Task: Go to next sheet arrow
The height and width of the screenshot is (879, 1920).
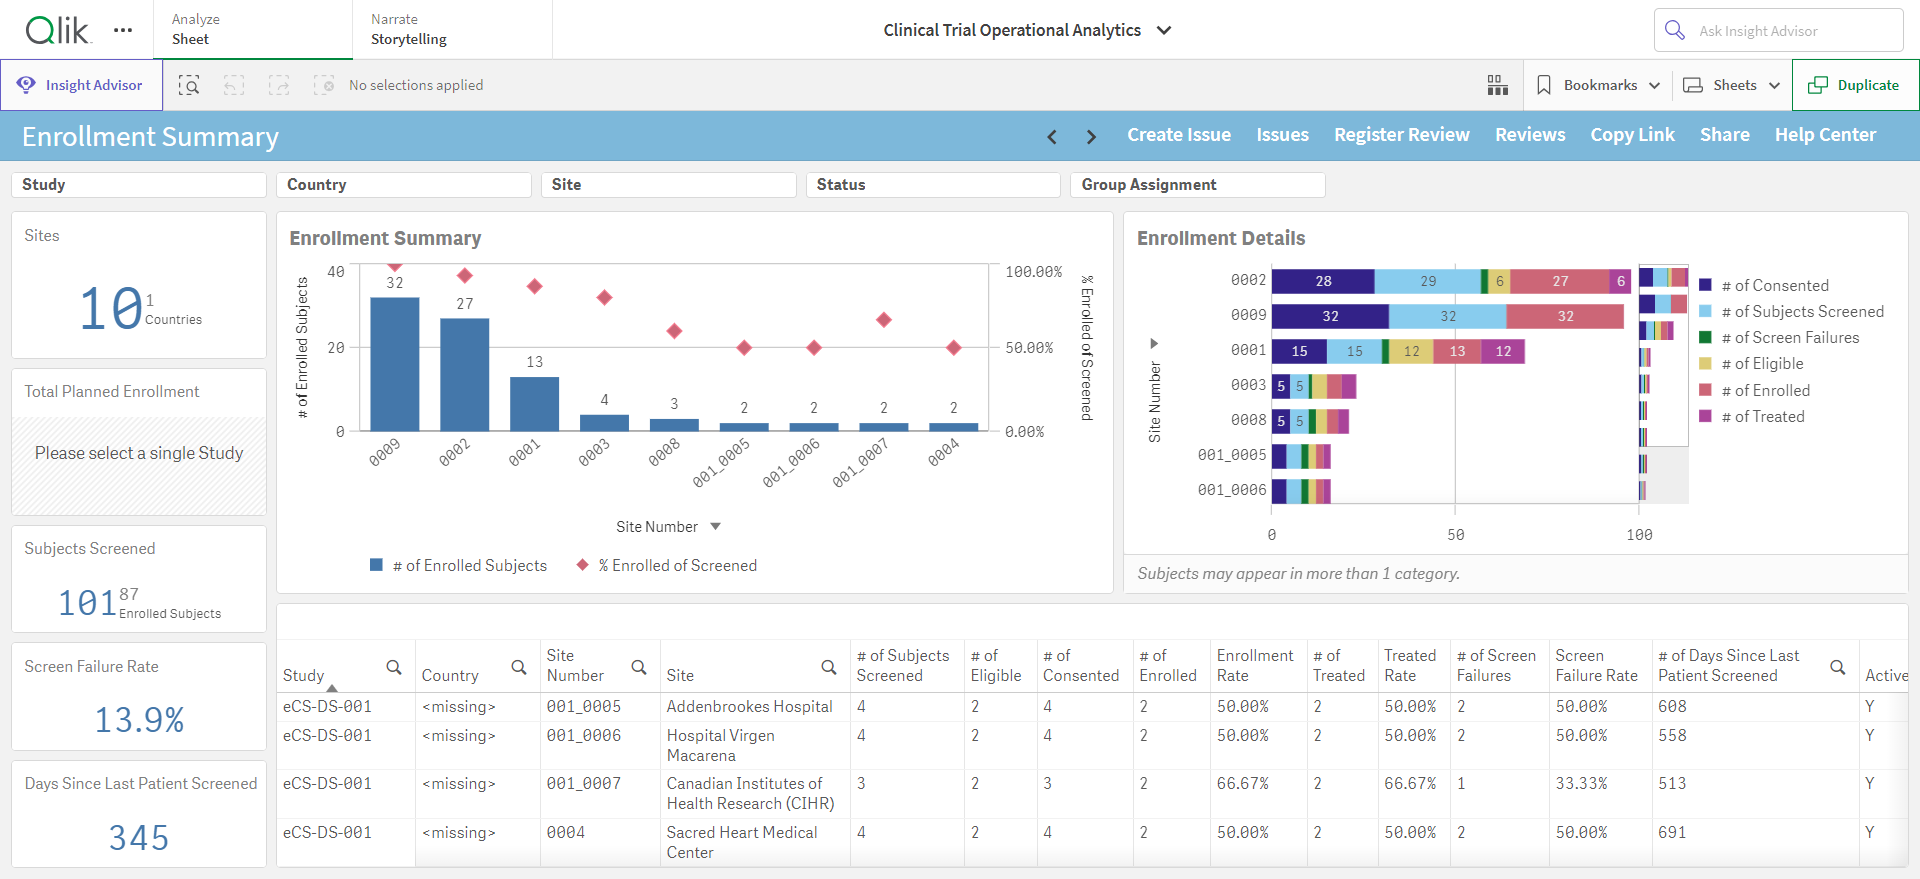Action: pos(1091,137)
